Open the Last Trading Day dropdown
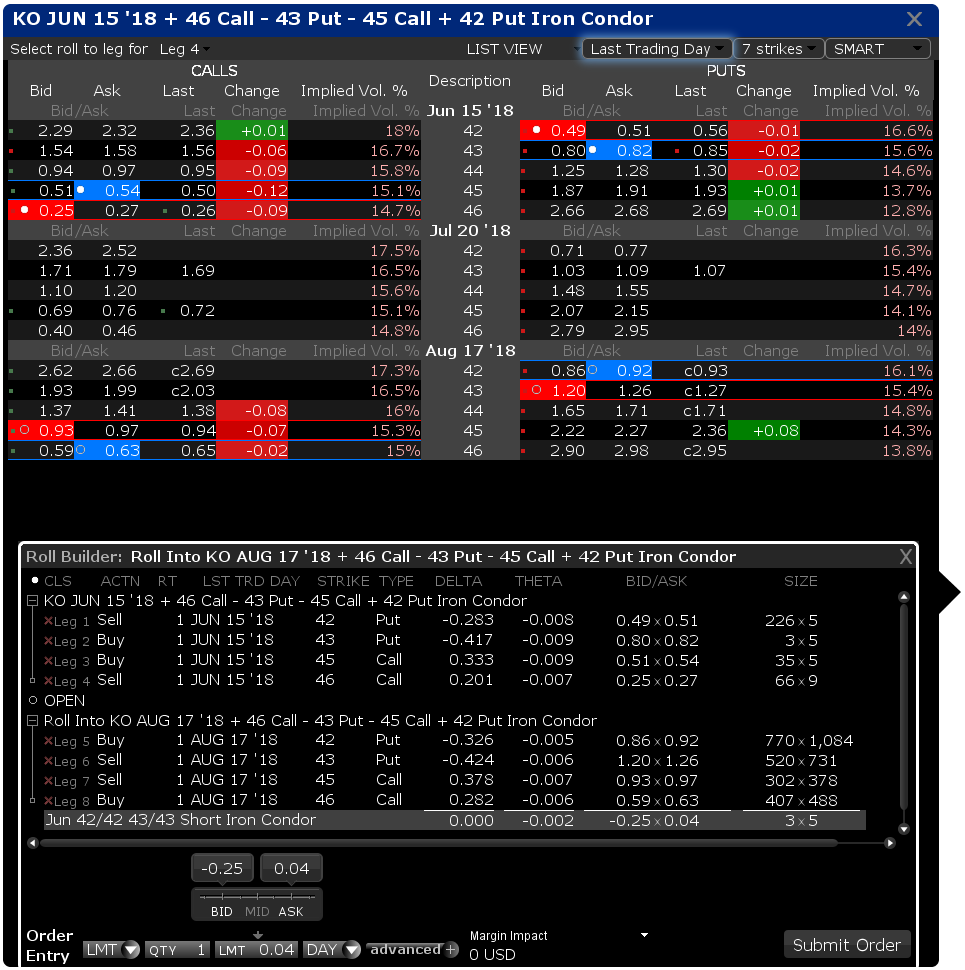Screen dimensions: 965x970 pyautogui.click(x=656, y=49)
